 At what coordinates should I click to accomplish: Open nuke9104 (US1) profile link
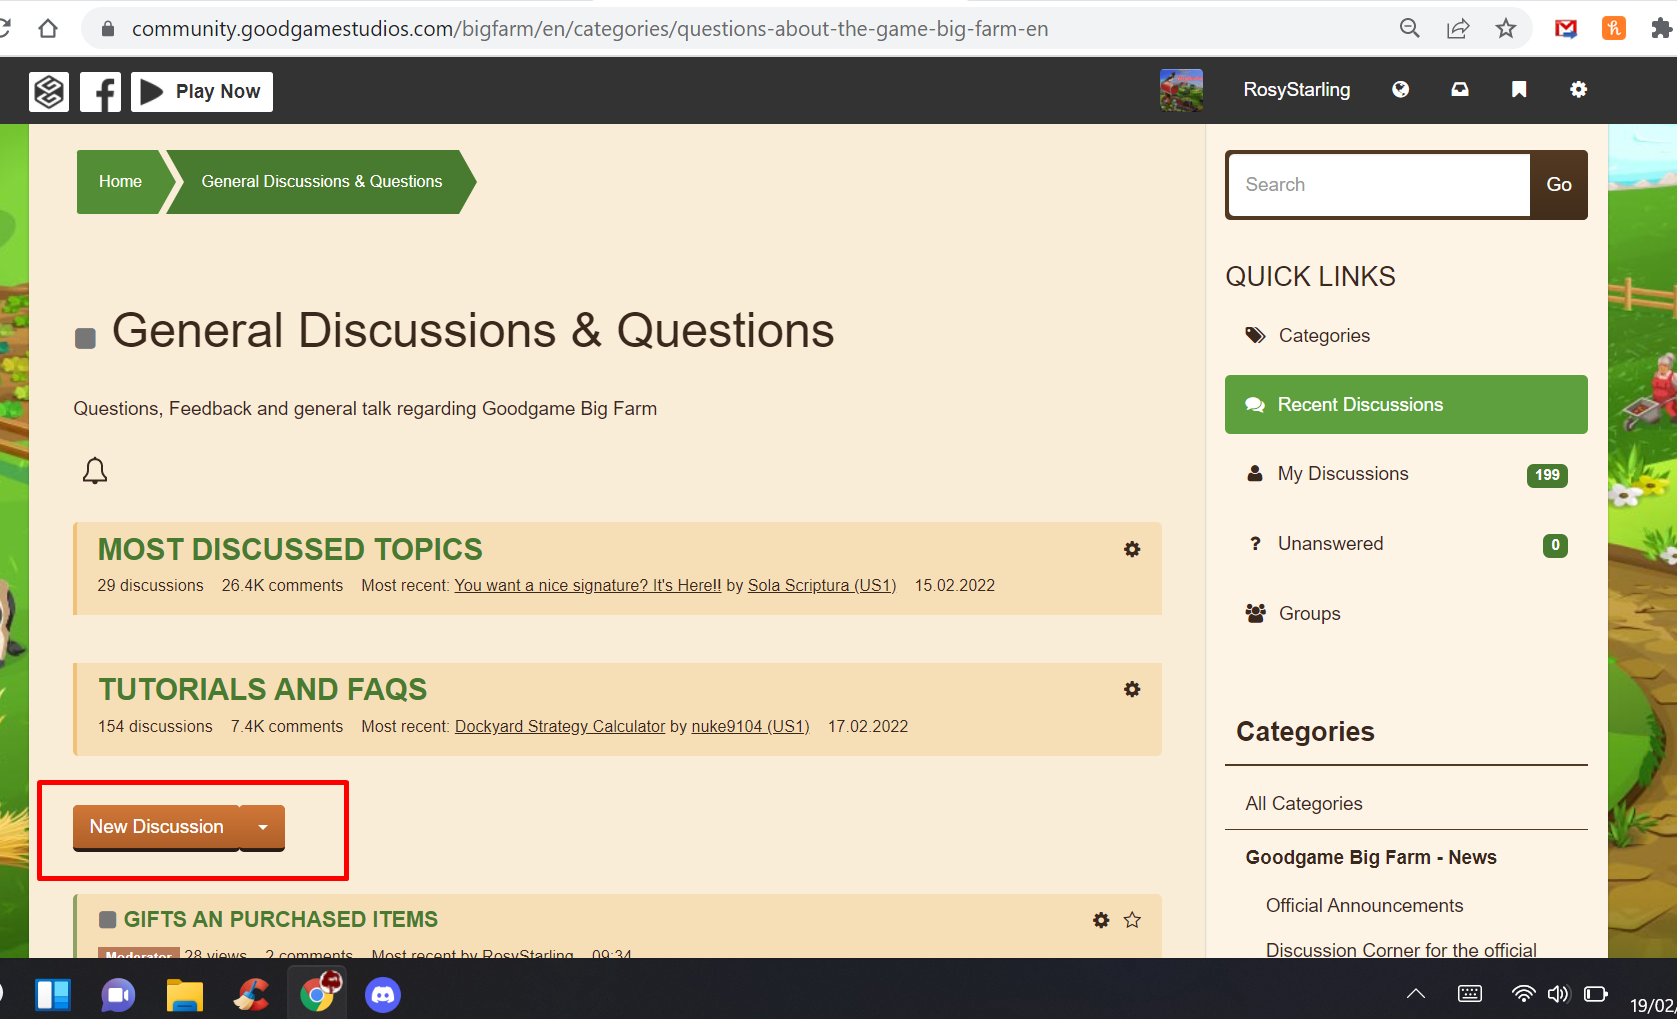[750, 727]
